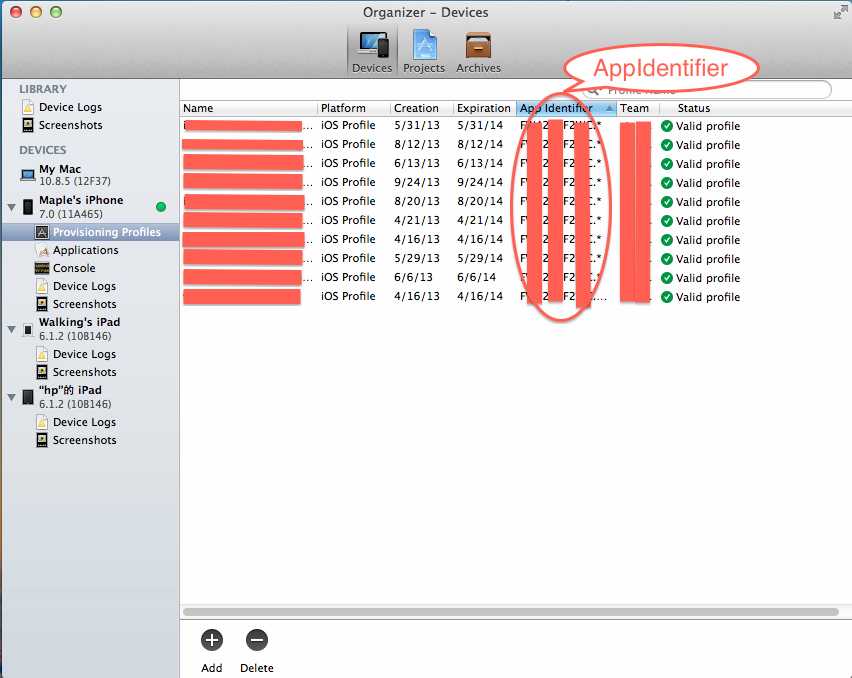The width and height of the screenshot is (852, 678).
Task: Open Device Logs under "hp" iPad
Action: [84, 422]
